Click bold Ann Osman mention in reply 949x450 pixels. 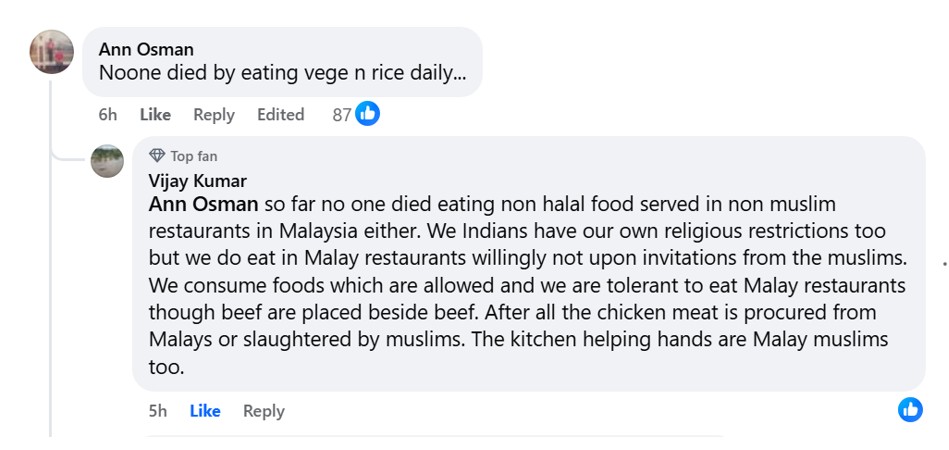point(203,204)
